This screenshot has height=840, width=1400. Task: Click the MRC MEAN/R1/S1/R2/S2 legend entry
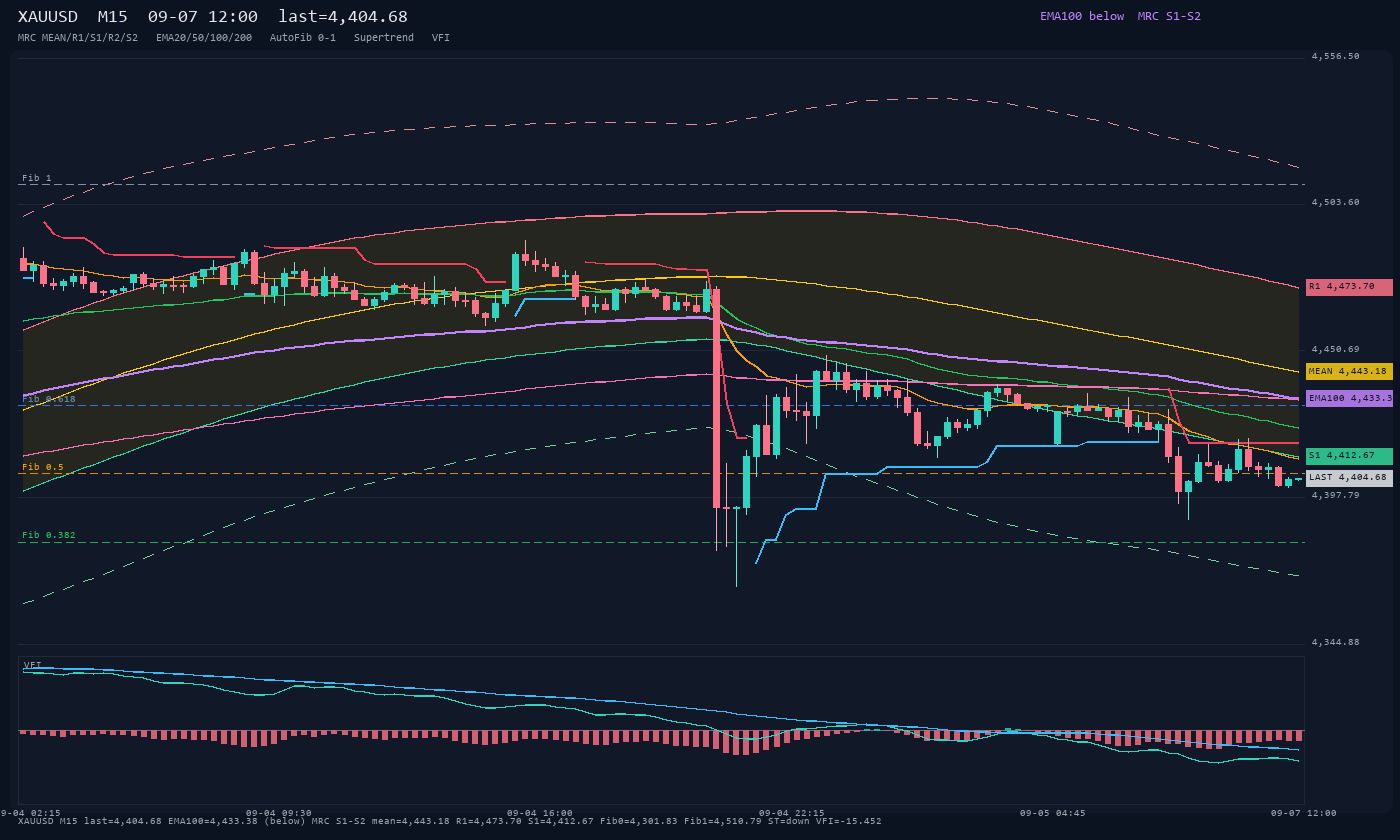tap(78, 38)
